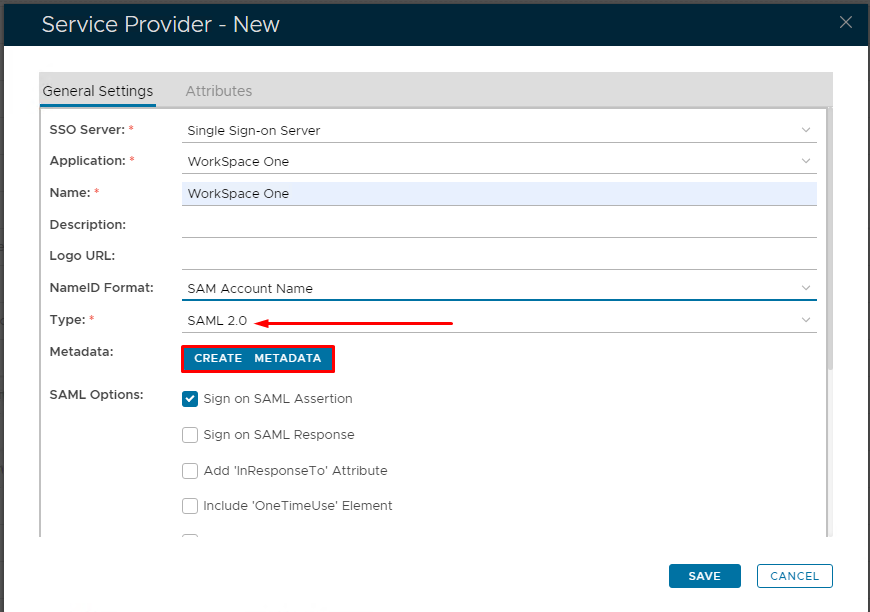Cancel the service provider creation
This screenshot has height=612, width=870.
coord(794,576)
